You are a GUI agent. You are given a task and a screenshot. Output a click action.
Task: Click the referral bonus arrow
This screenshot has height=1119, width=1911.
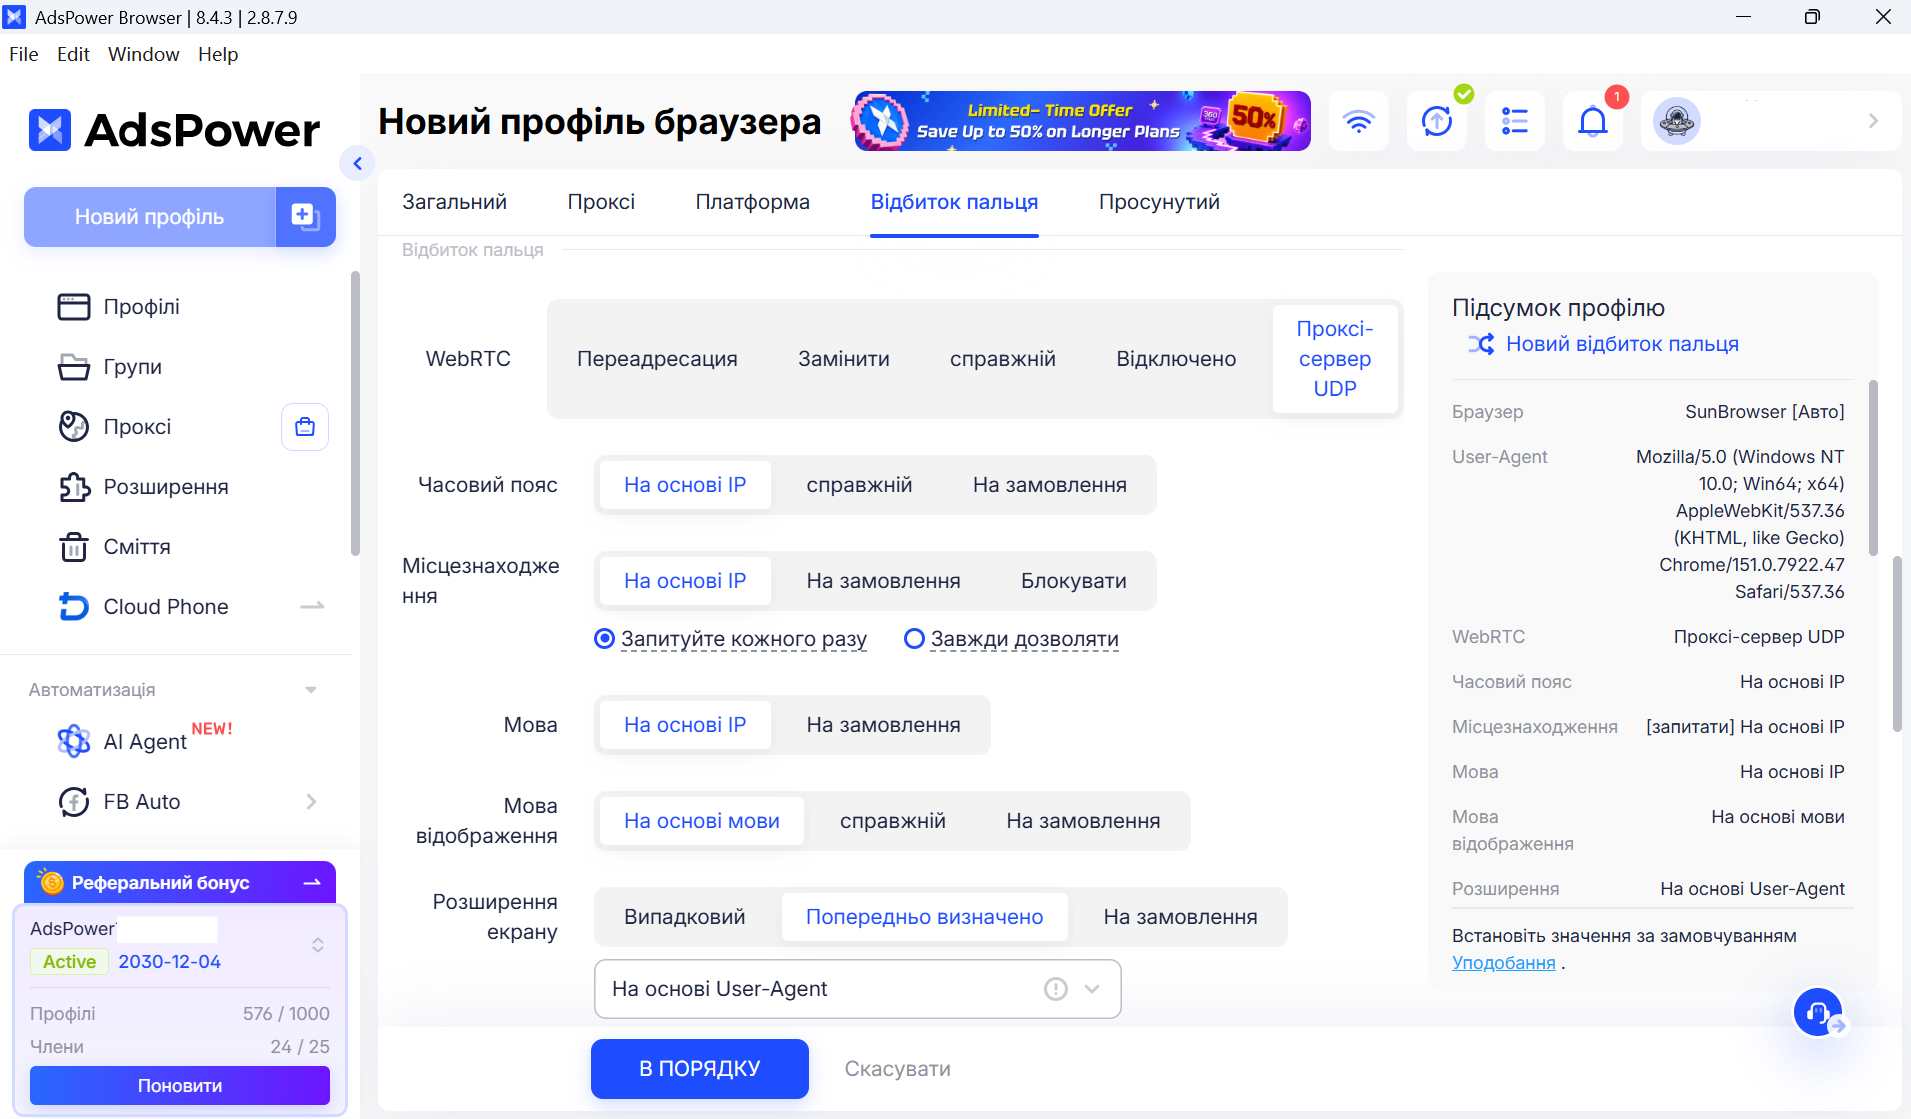coord(312,883)
